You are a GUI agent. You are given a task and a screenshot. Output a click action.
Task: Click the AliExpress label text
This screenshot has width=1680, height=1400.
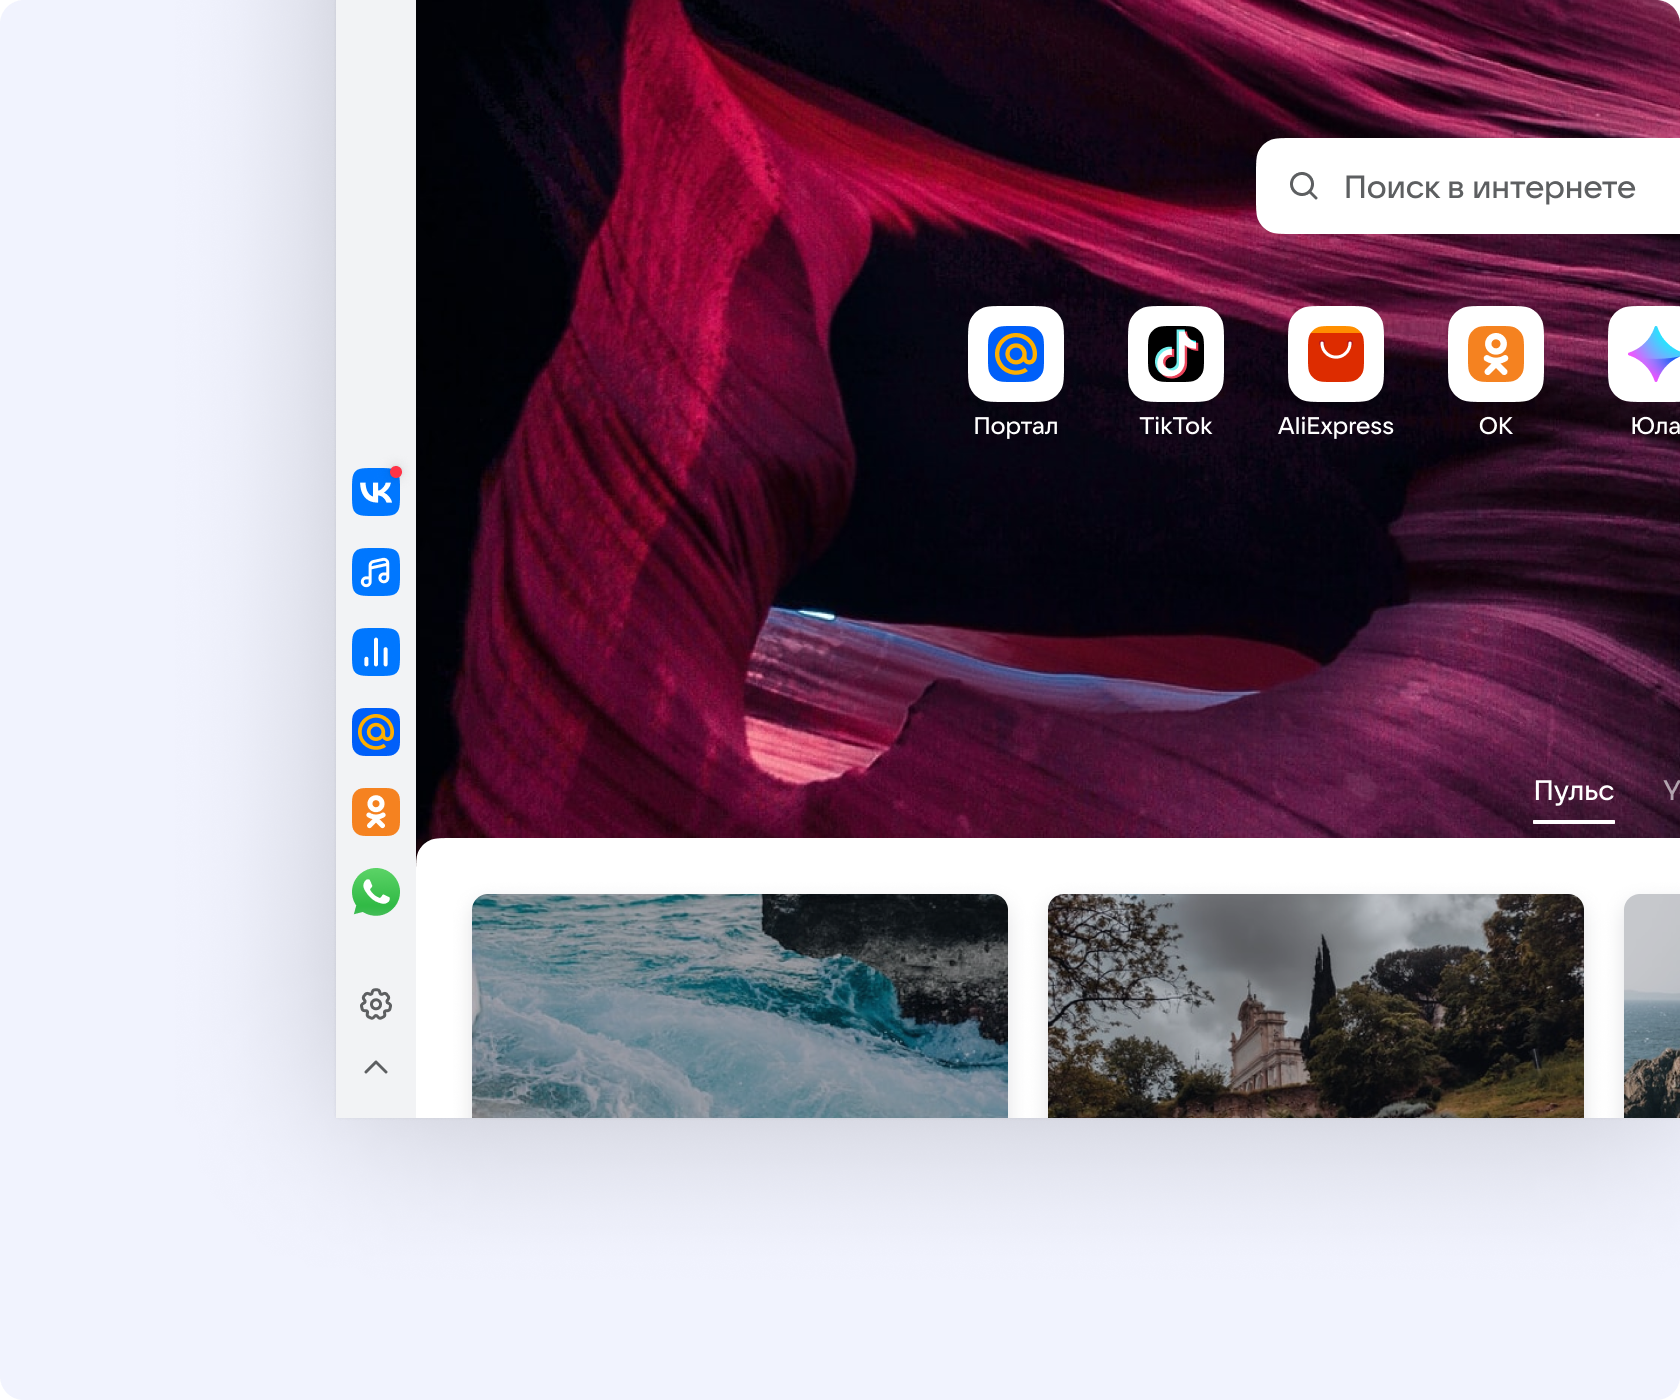(1336, 426)
